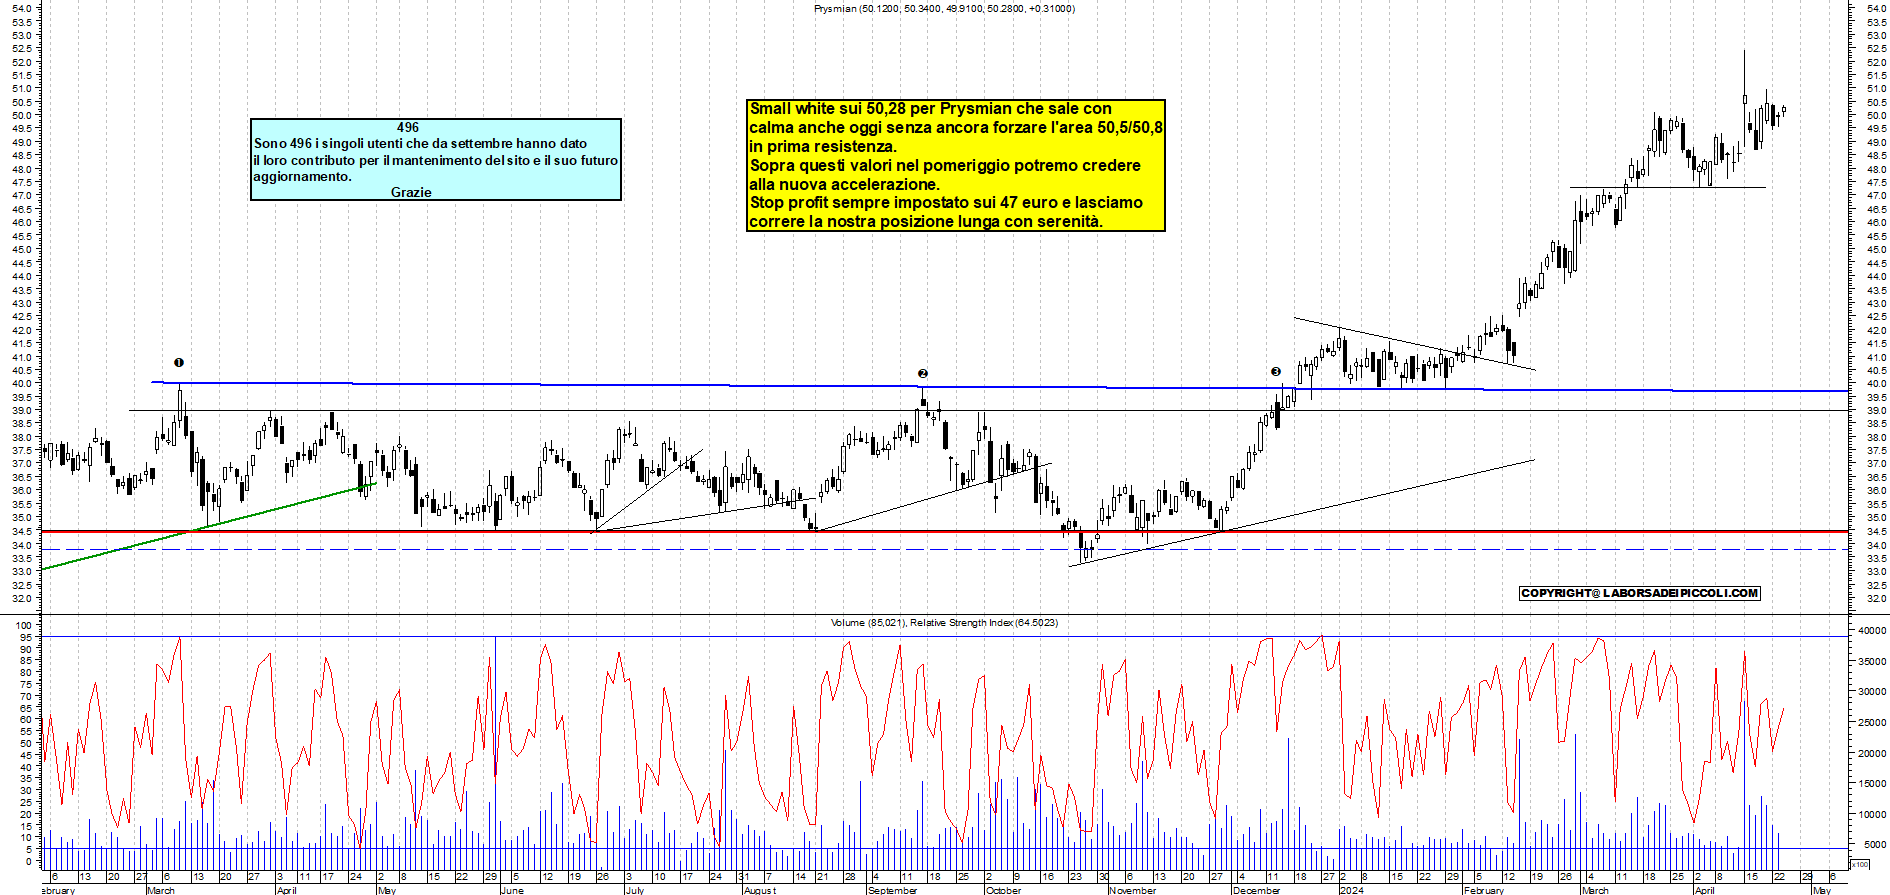Click 'alla nuova accelerazione.' in the yellow note
Viewport: 1890px width, 895px height.
coord(844,184)
